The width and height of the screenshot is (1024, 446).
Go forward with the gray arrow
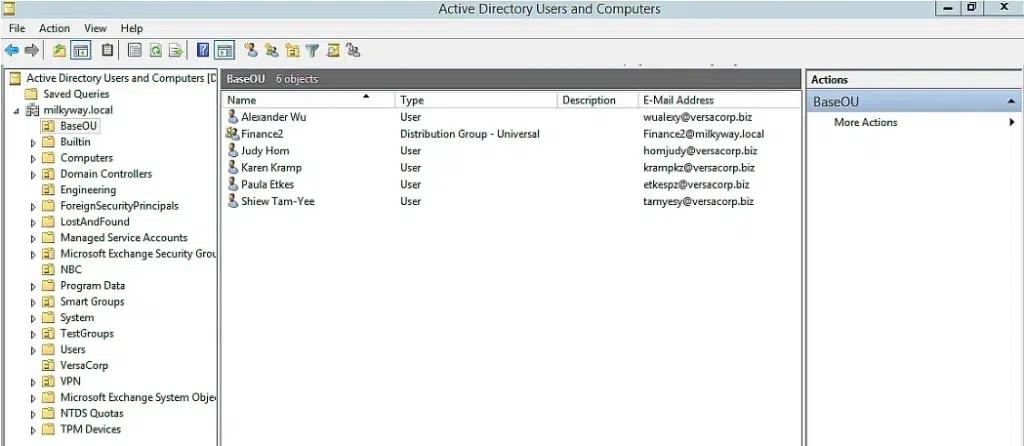pos(31,50)
